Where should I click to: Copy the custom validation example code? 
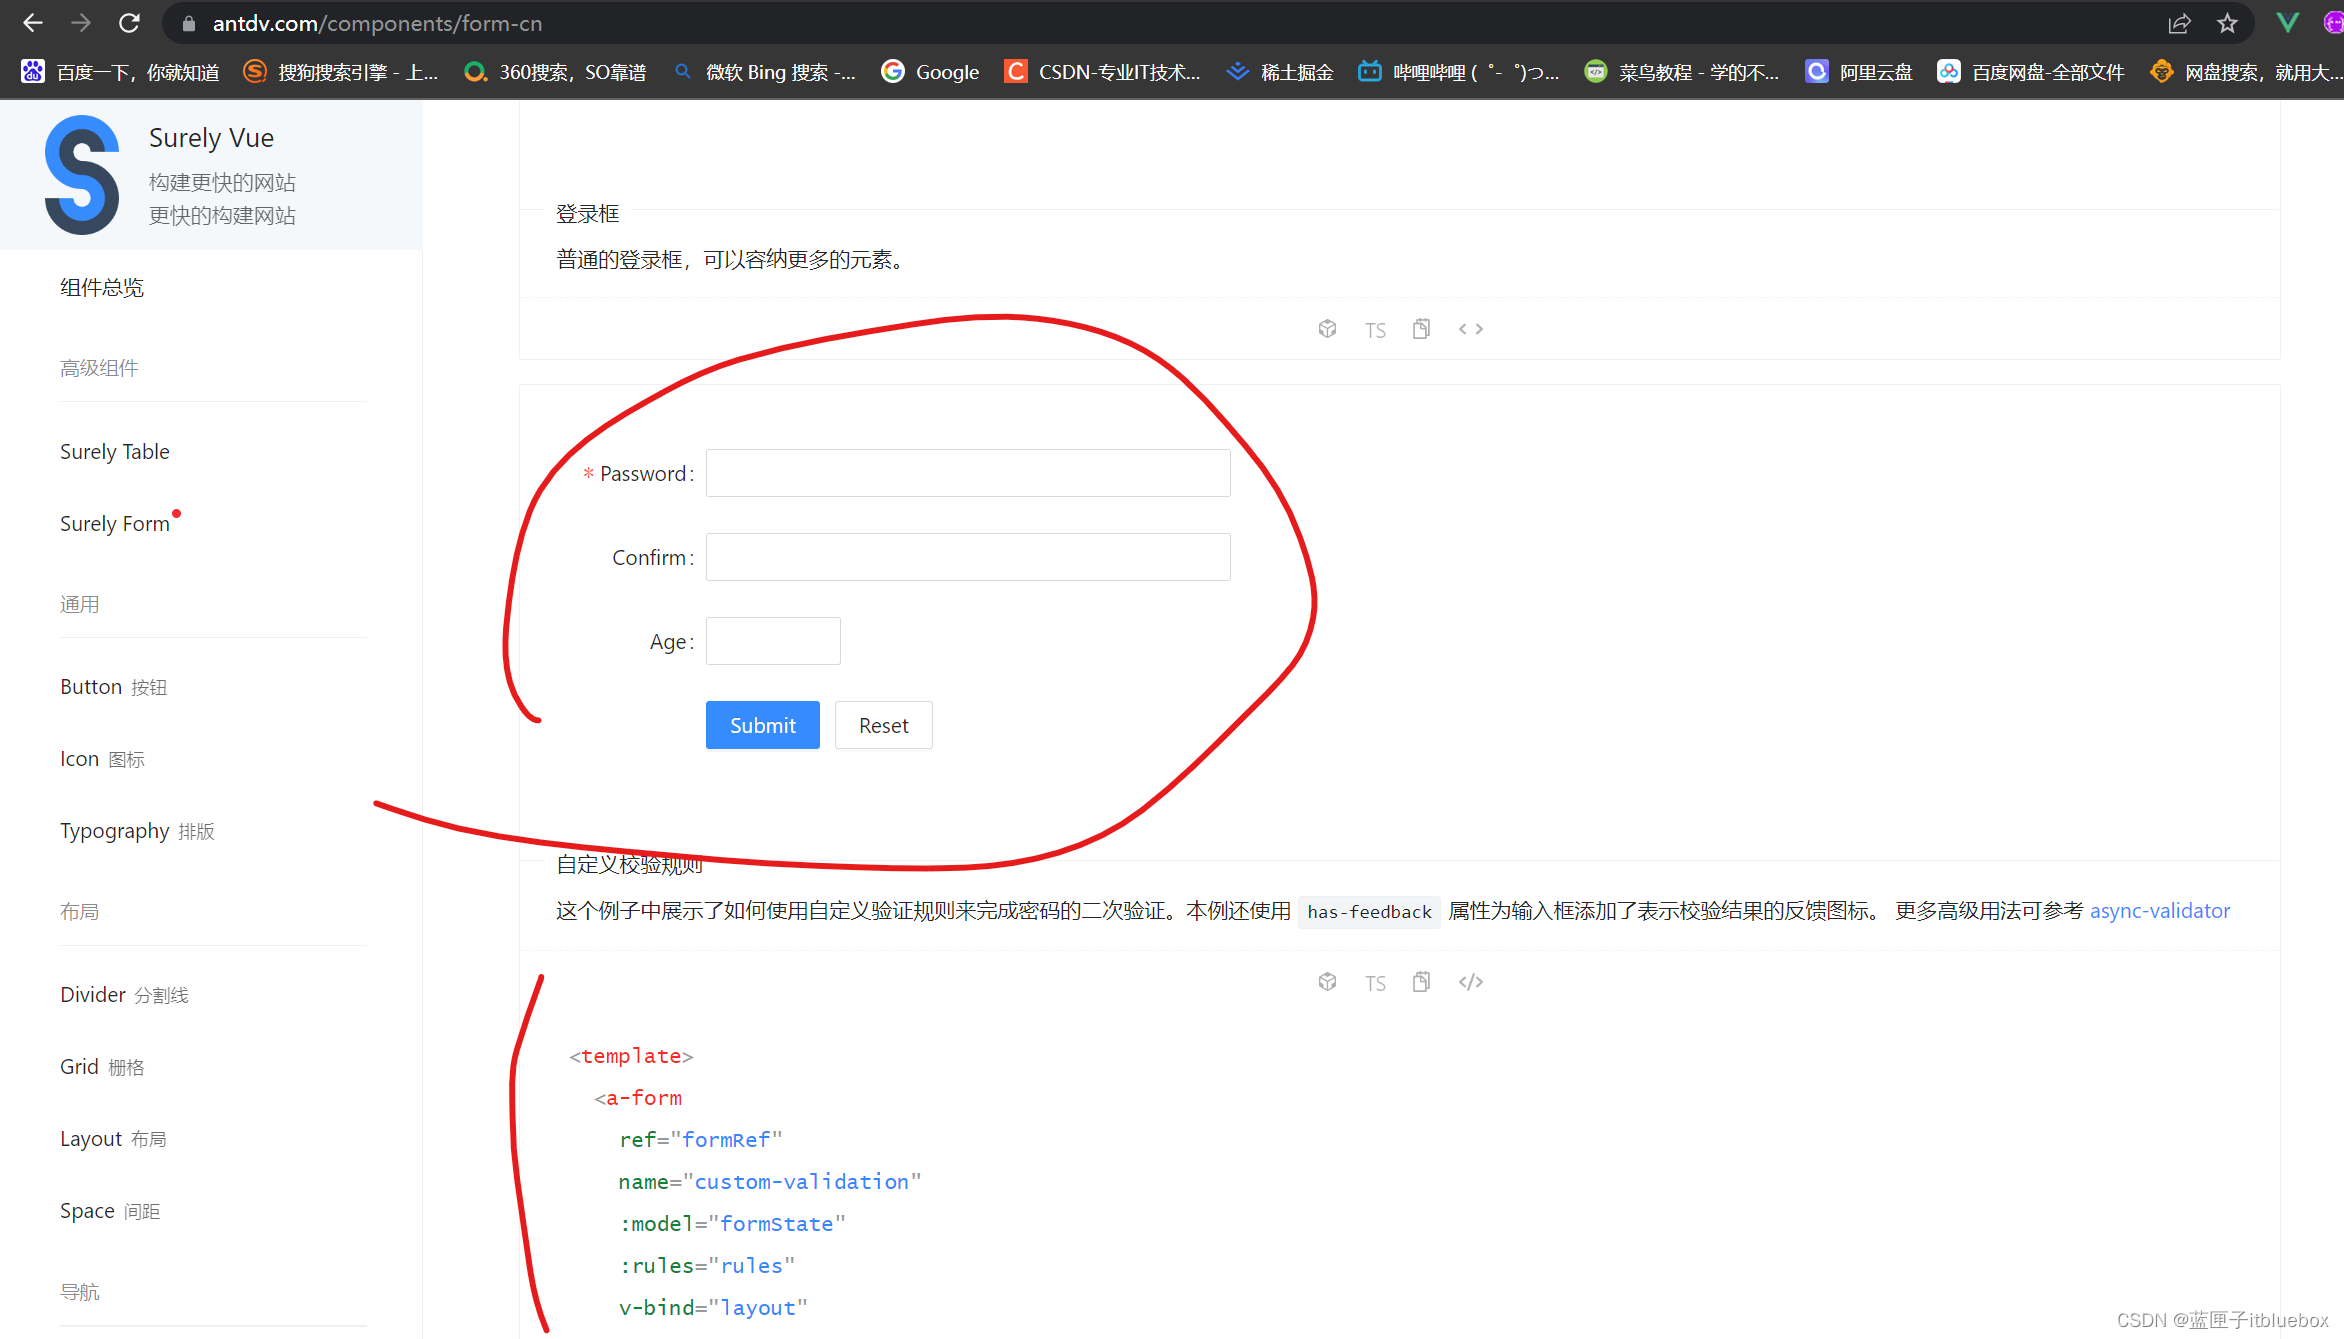coord(1421,982)
